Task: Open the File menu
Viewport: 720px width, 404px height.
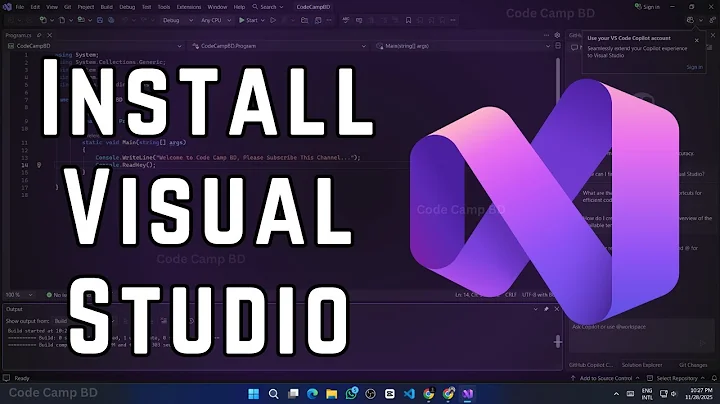Action: [20, 7]
